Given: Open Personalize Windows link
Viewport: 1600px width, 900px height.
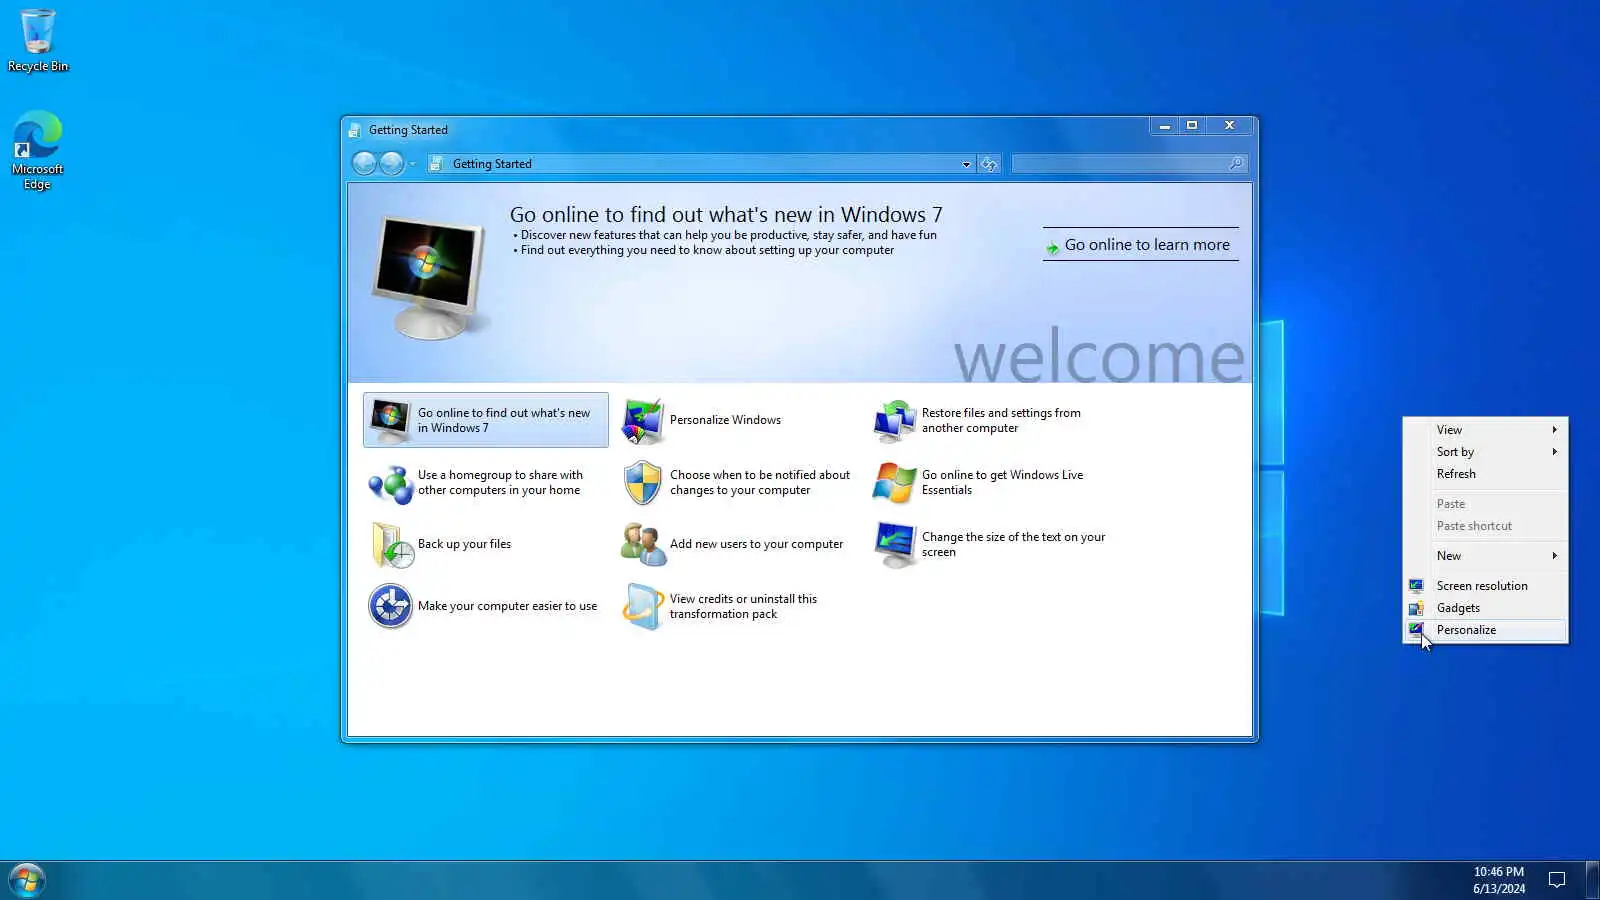Looking at the screenshot, I should [725, 420].
